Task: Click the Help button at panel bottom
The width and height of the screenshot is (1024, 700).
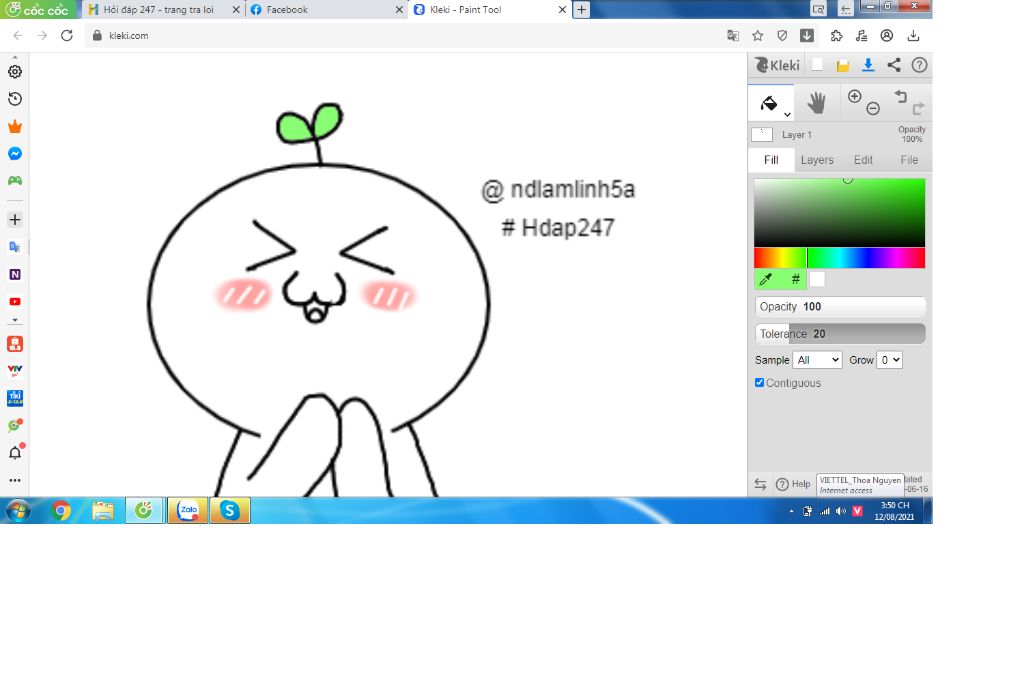Action: (x=793, y=484)
